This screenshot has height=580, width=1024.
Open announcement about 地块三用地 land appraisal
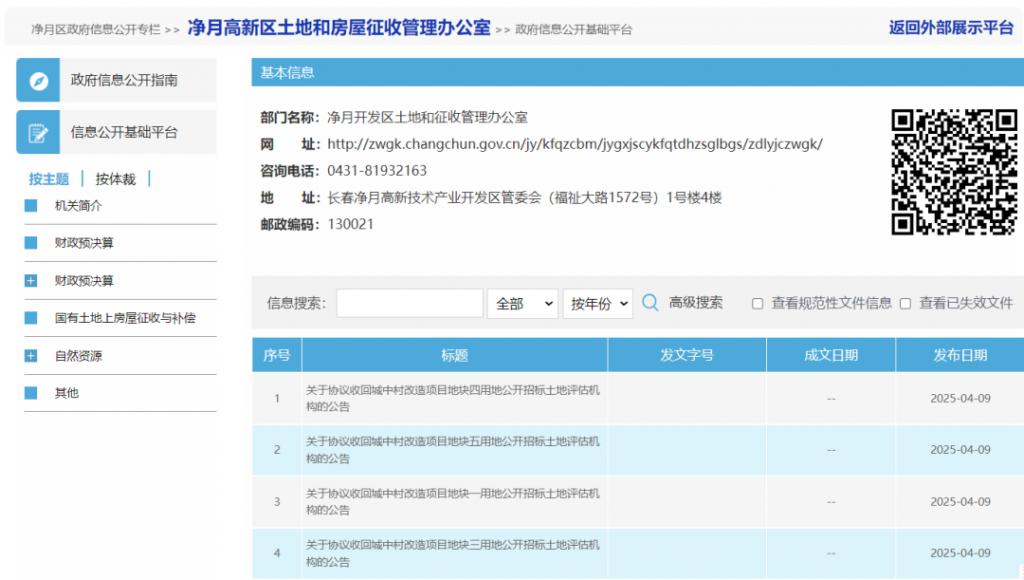coord(453,553)
